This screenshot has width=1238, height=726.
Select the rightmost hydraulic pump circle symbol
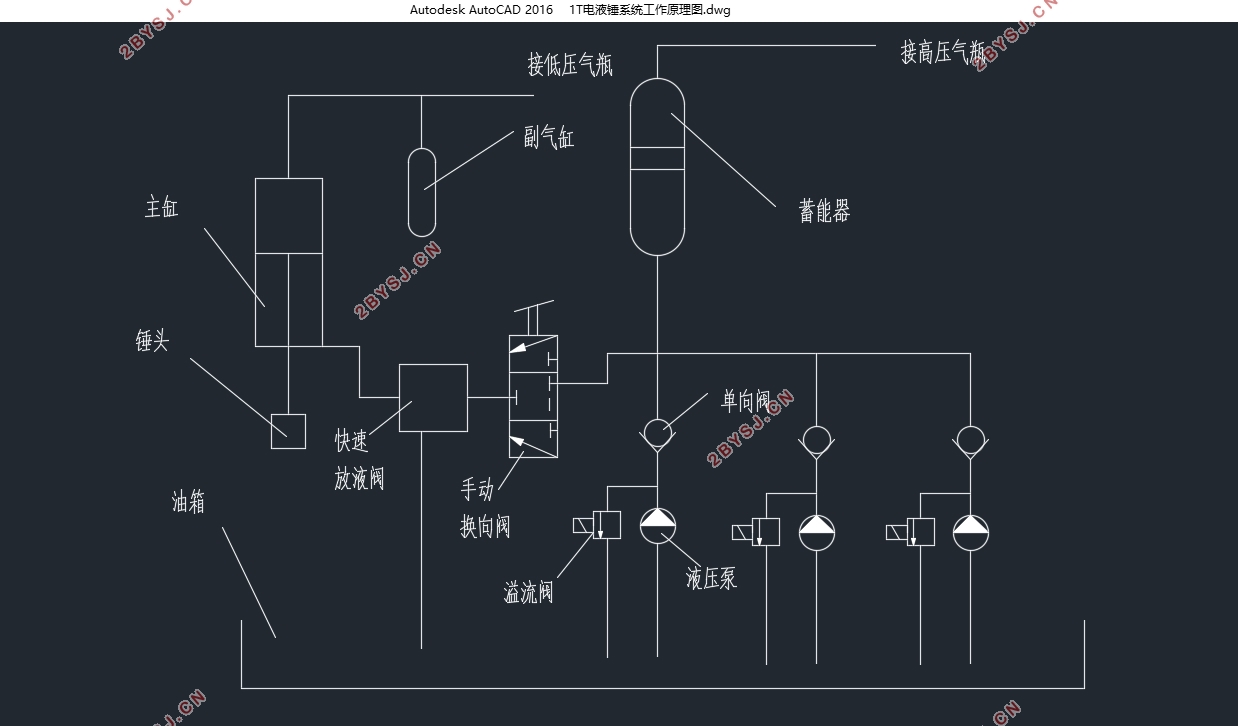tap(970, 532)
